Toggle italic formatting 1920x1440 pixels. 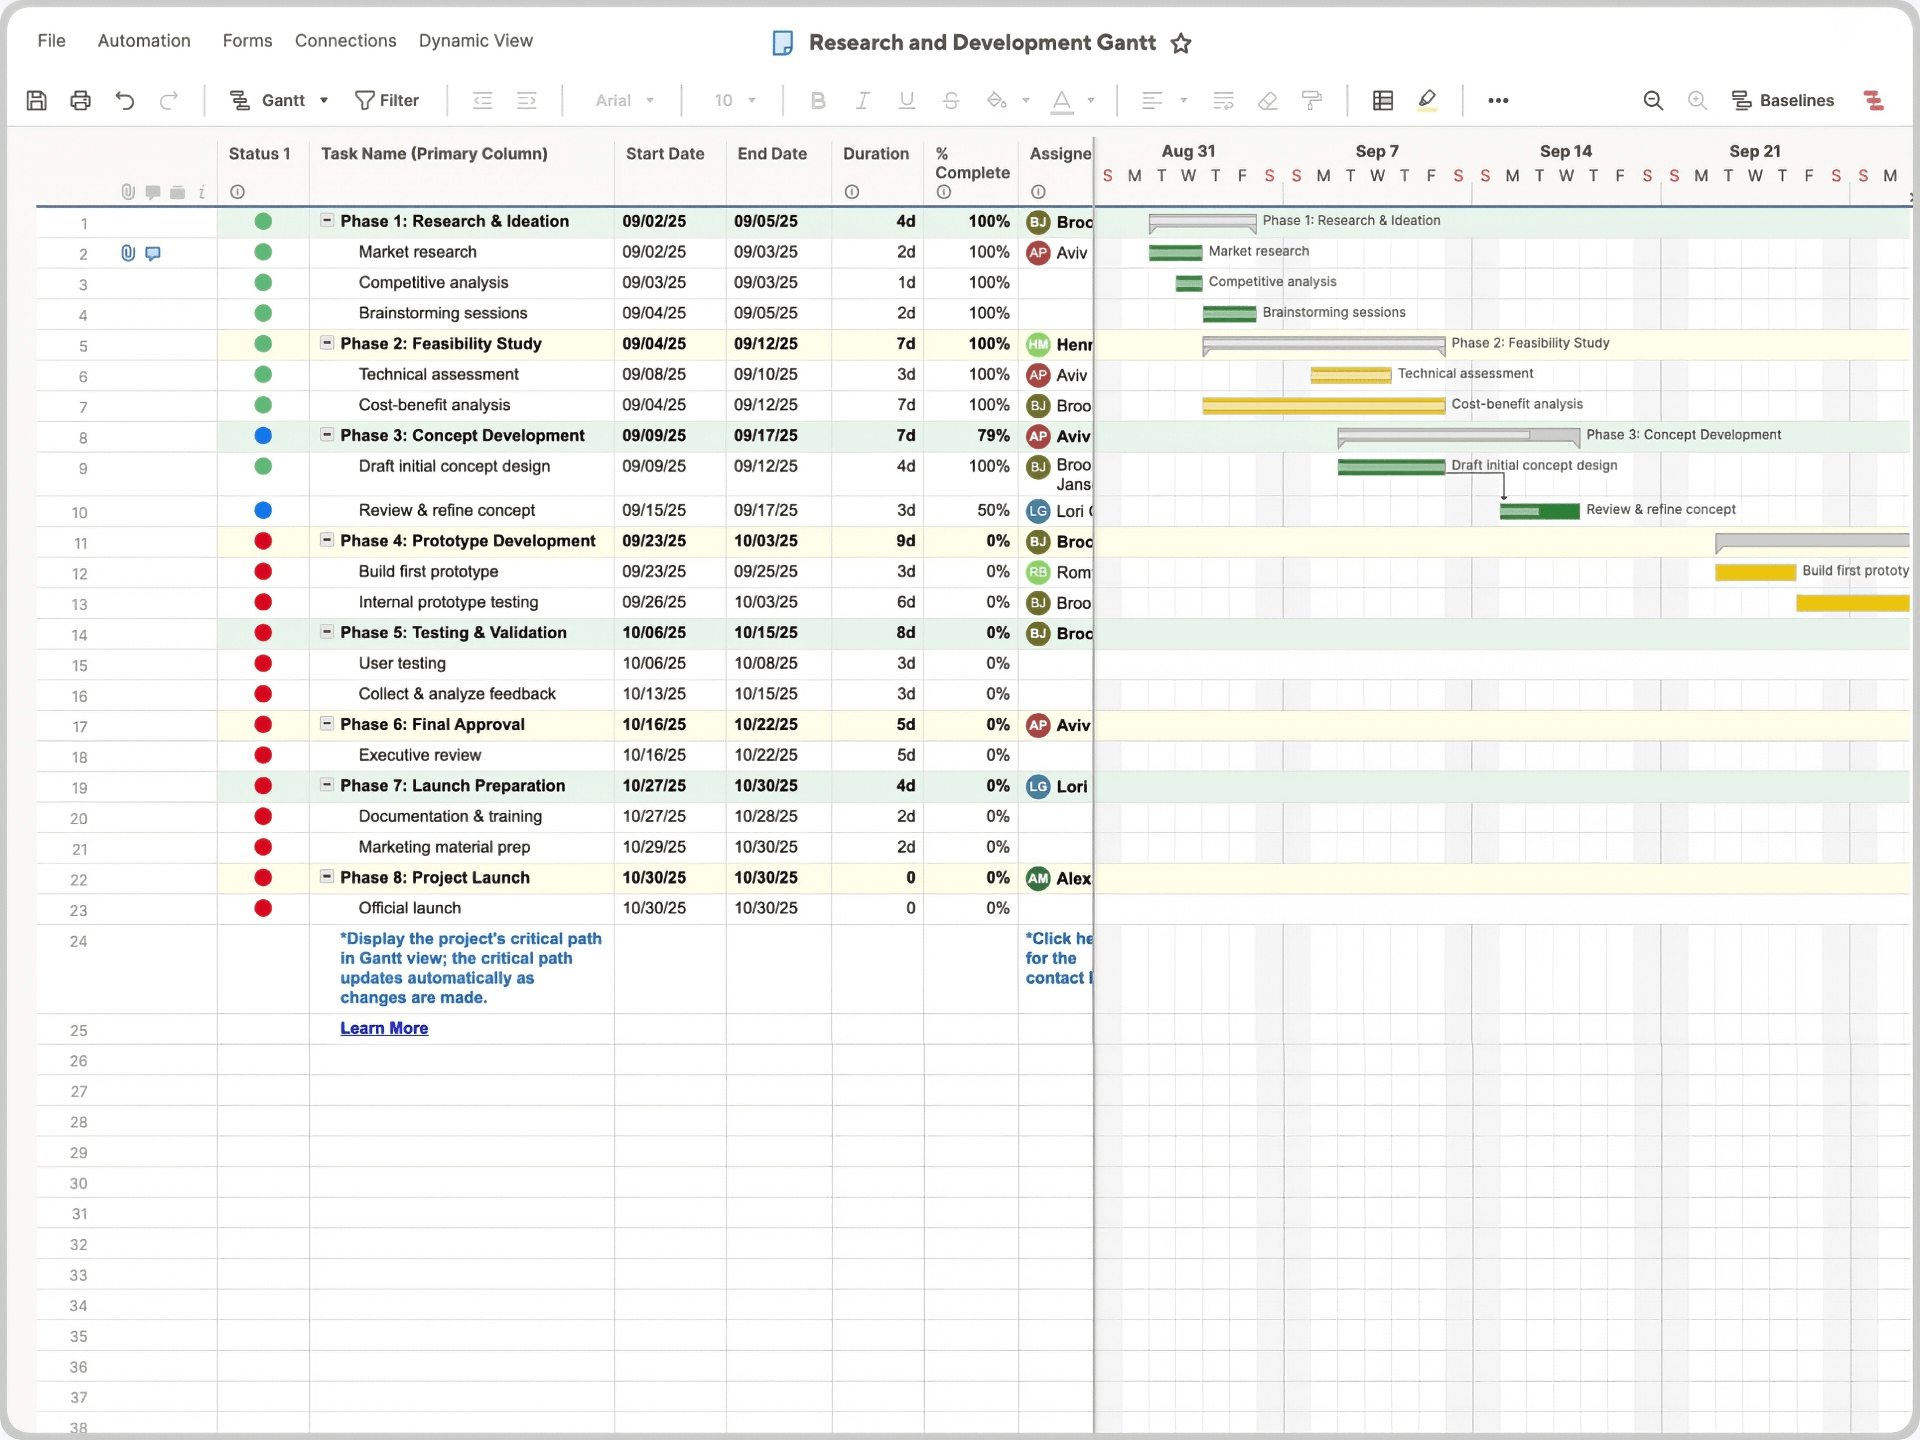(x=861, y=100)
